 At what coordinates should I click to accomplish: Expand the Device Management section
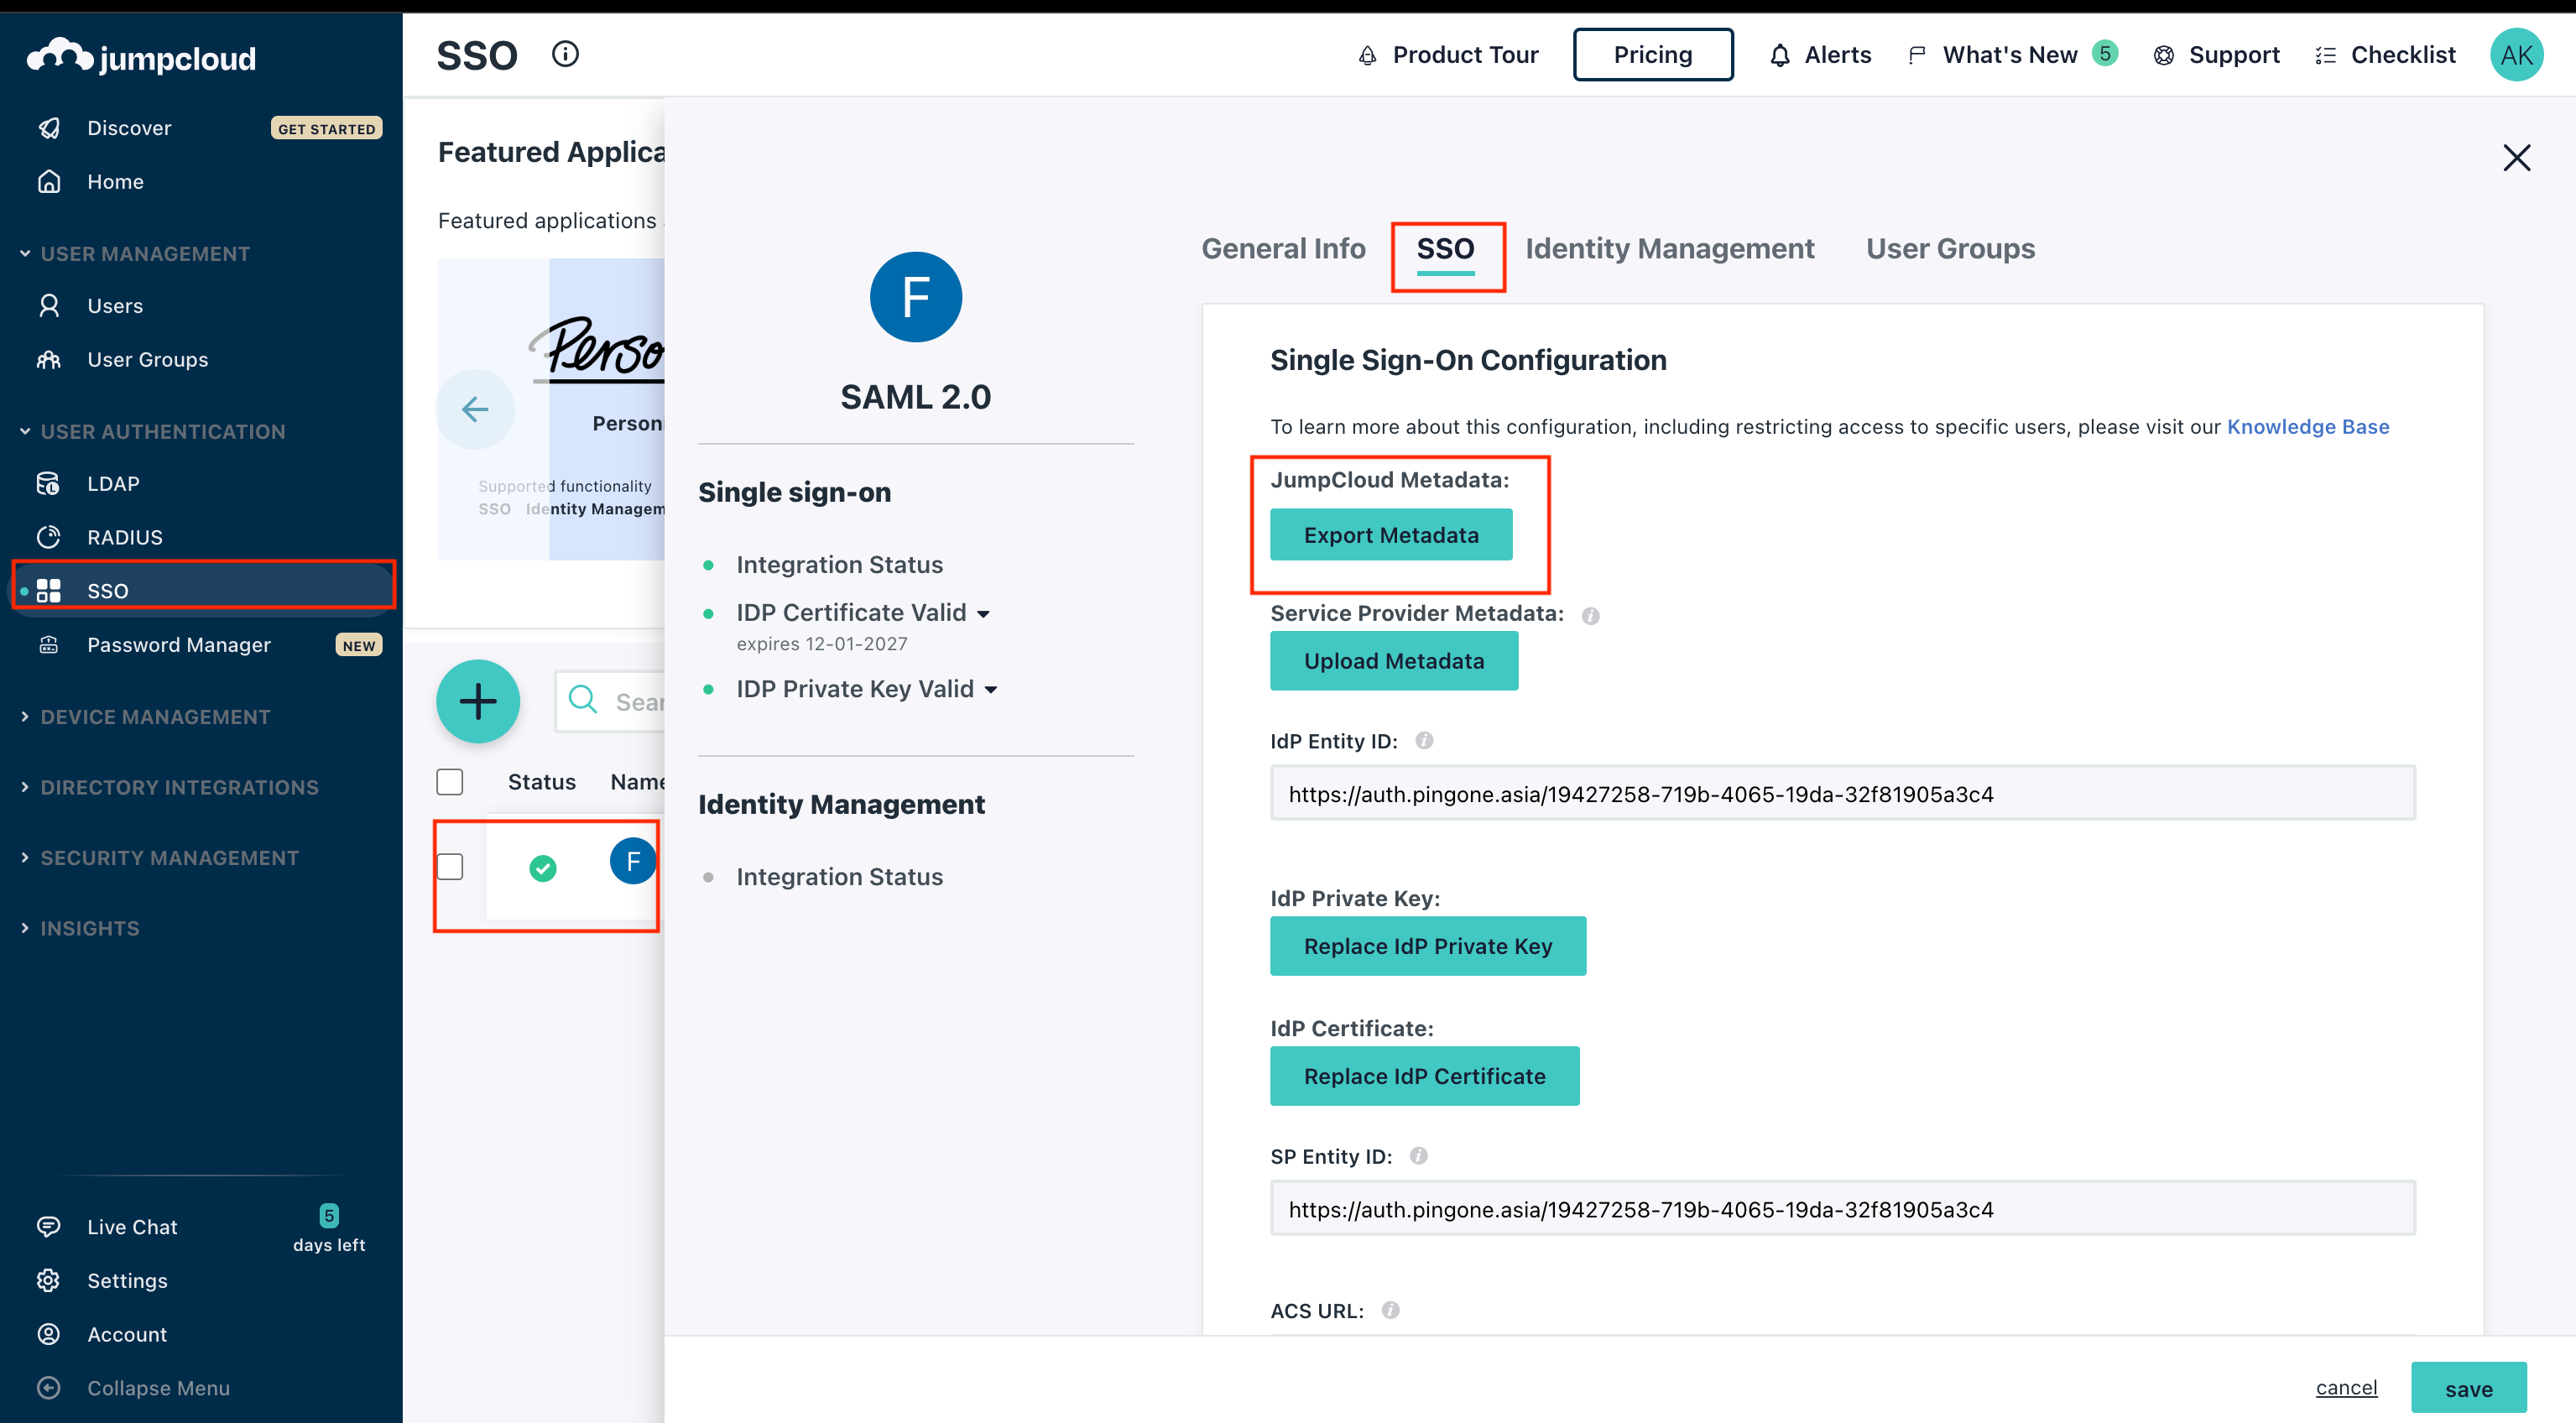point(154,717)
